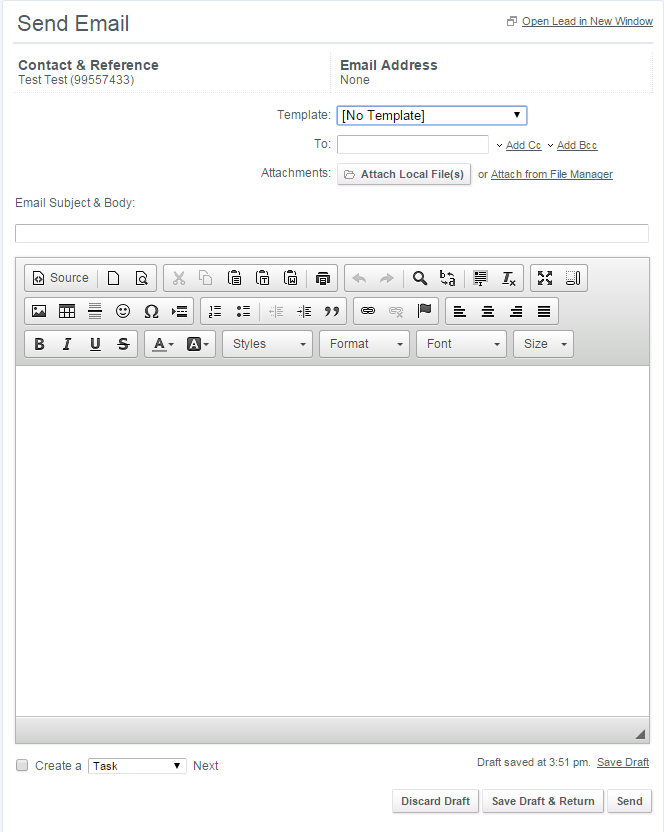Click the Paste icon
Image resolution: width=664 pixels, height=832 pixels.
pyautogui.click(x=234, y=278)
